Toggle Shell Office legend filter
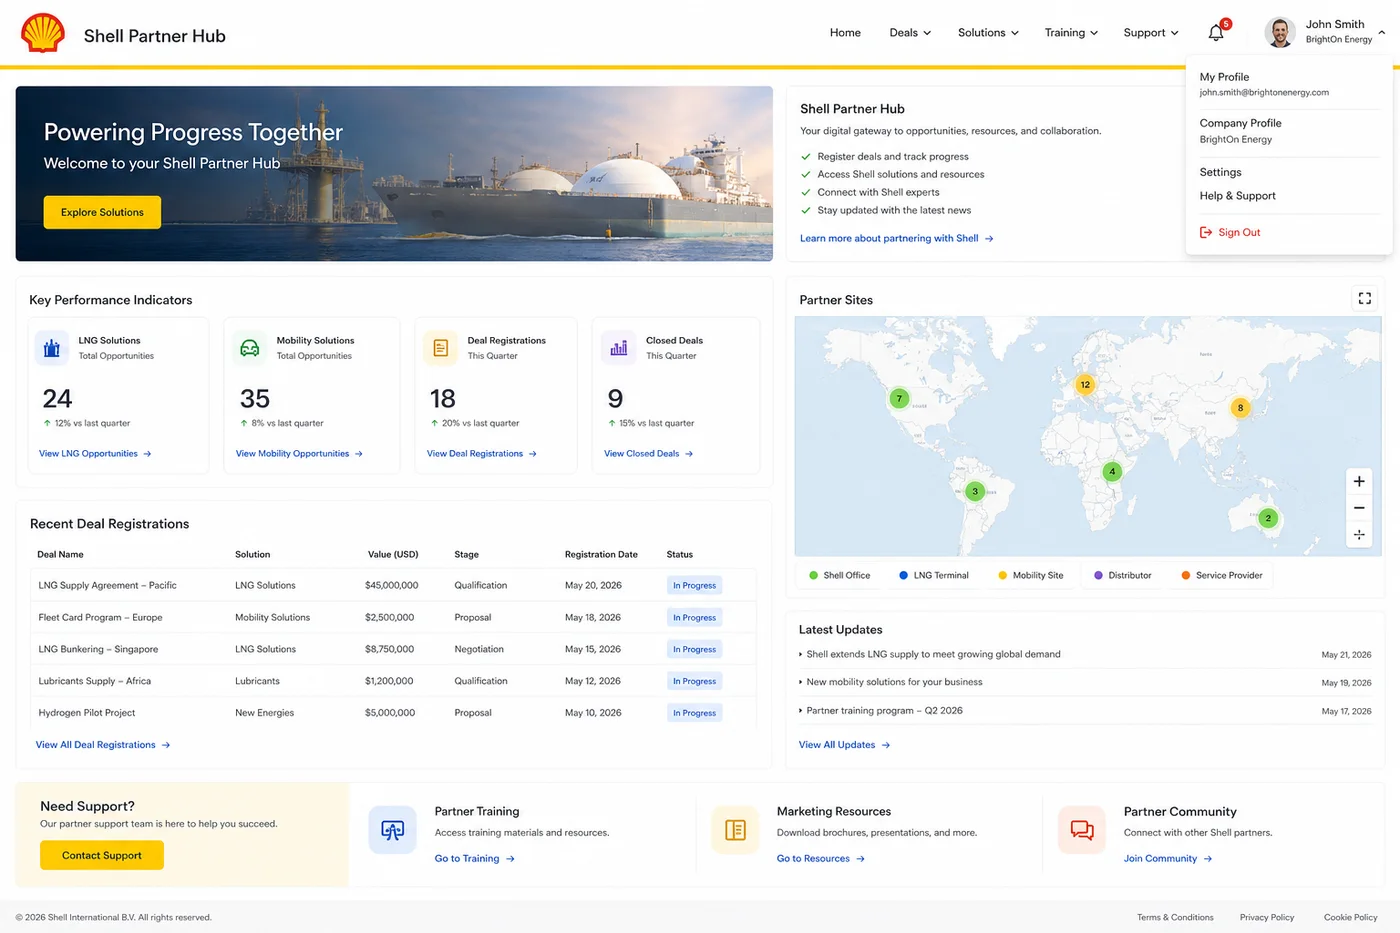This screenshot has height=933, width=1400. point(840,575)
